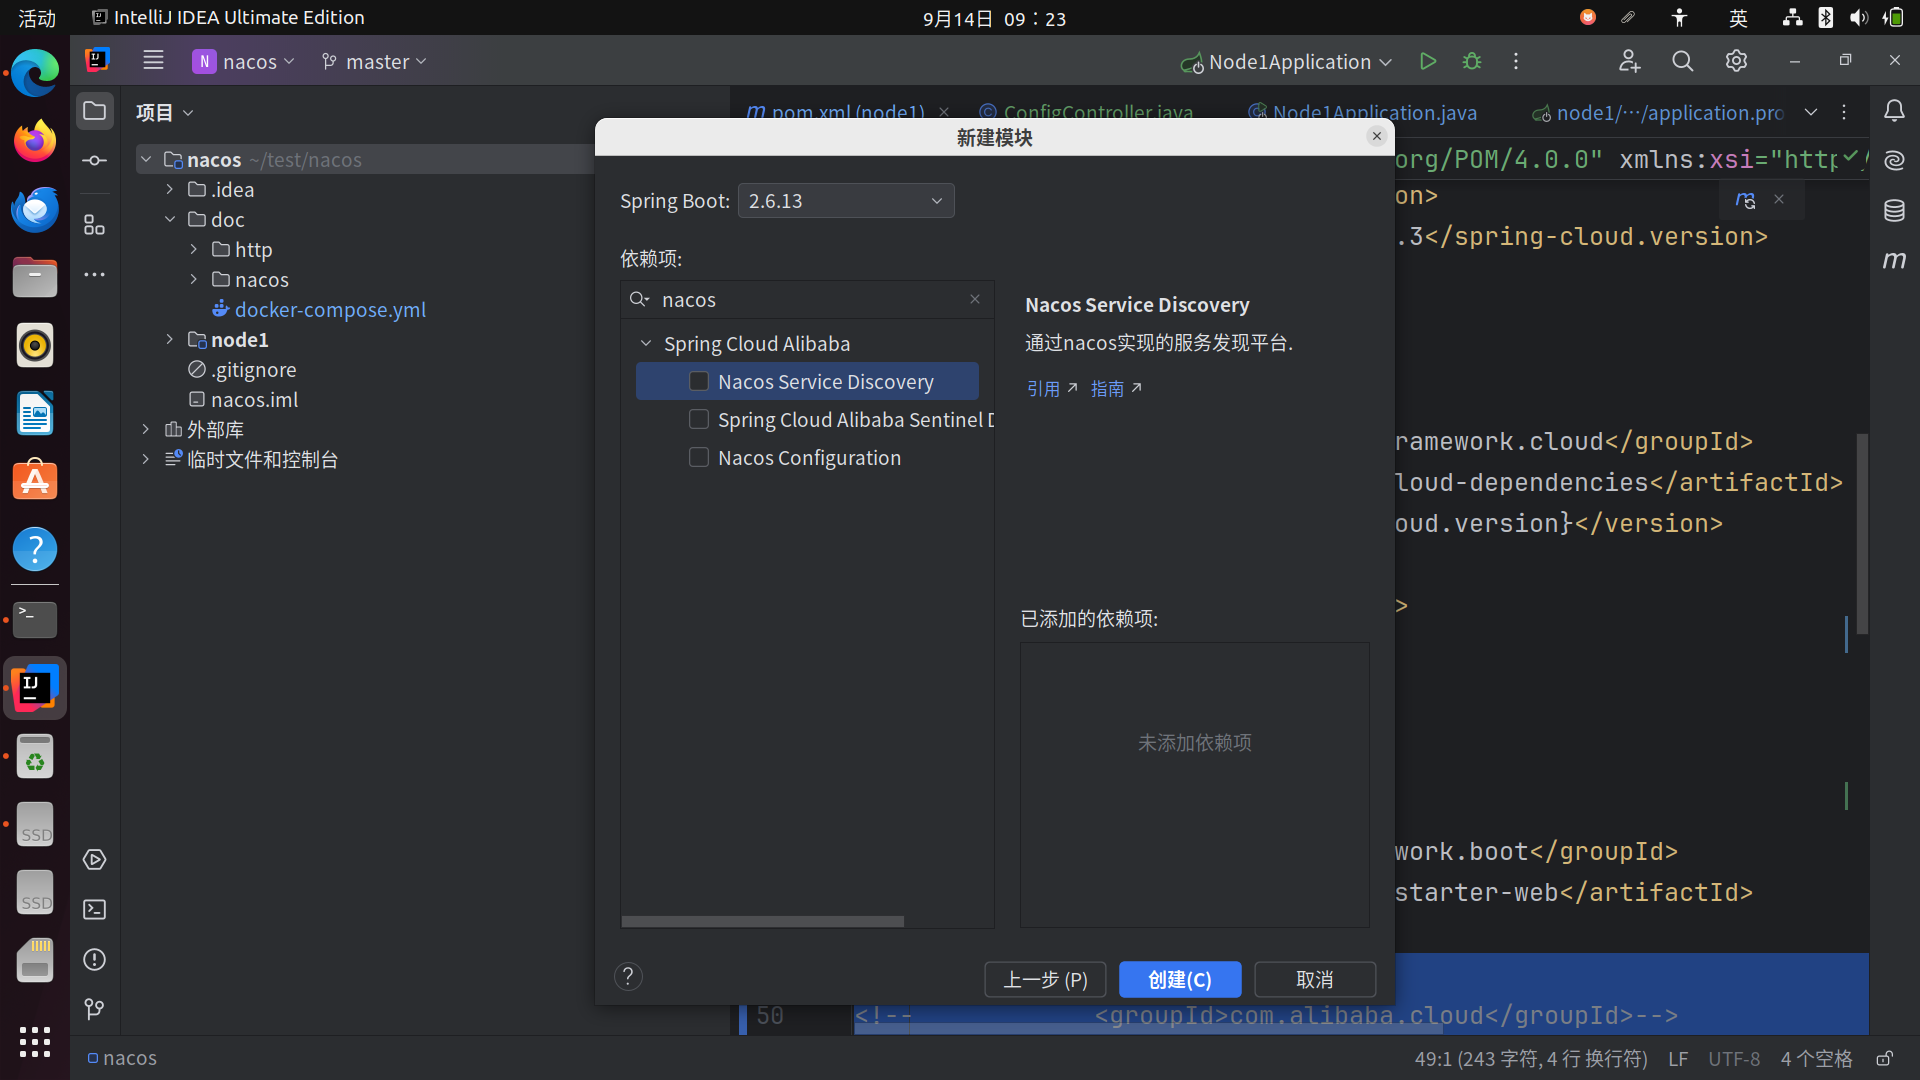The image size is (1920, 1080).
Task: Open the 指南 guide link
Action: (x=1116, y=388)
